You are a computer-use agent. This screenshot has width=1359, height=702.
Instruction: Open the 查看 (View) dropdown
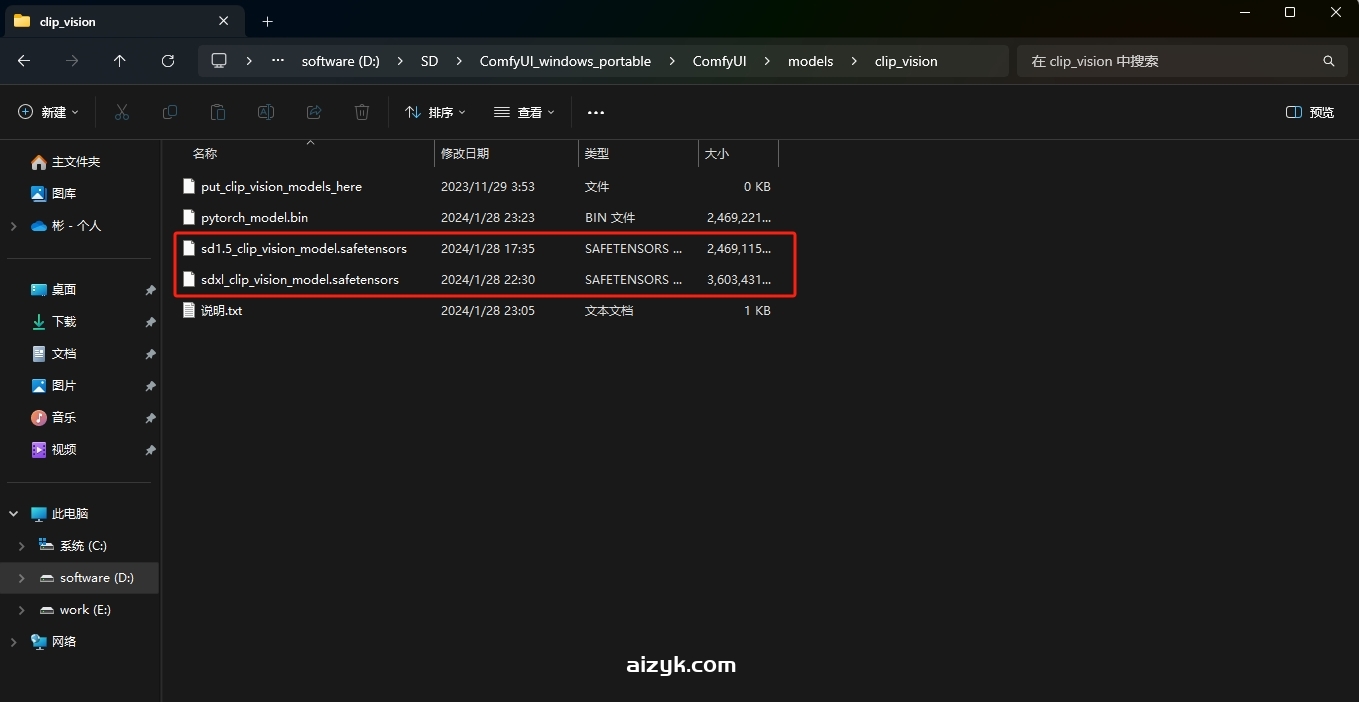tap(524, 112)
